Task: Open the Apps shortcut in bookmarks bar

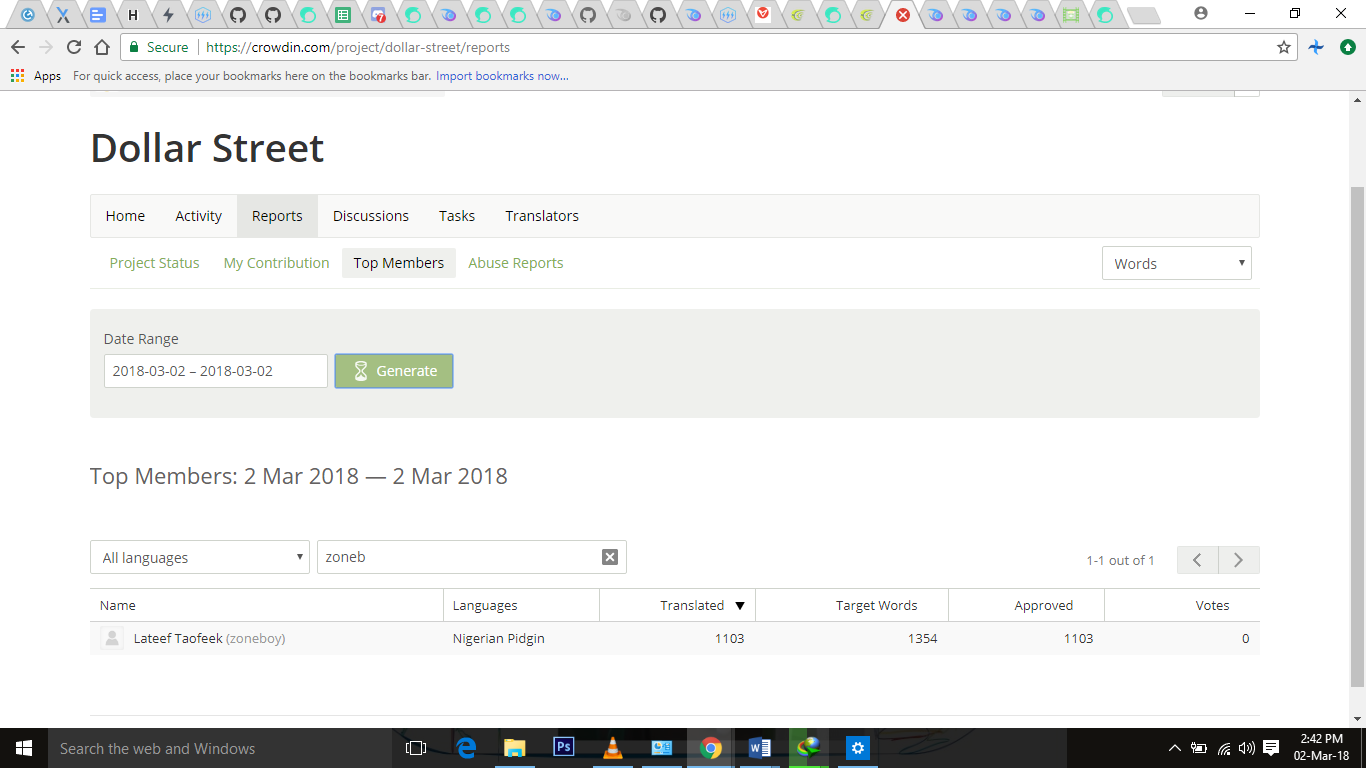Action: coord(36,76)
